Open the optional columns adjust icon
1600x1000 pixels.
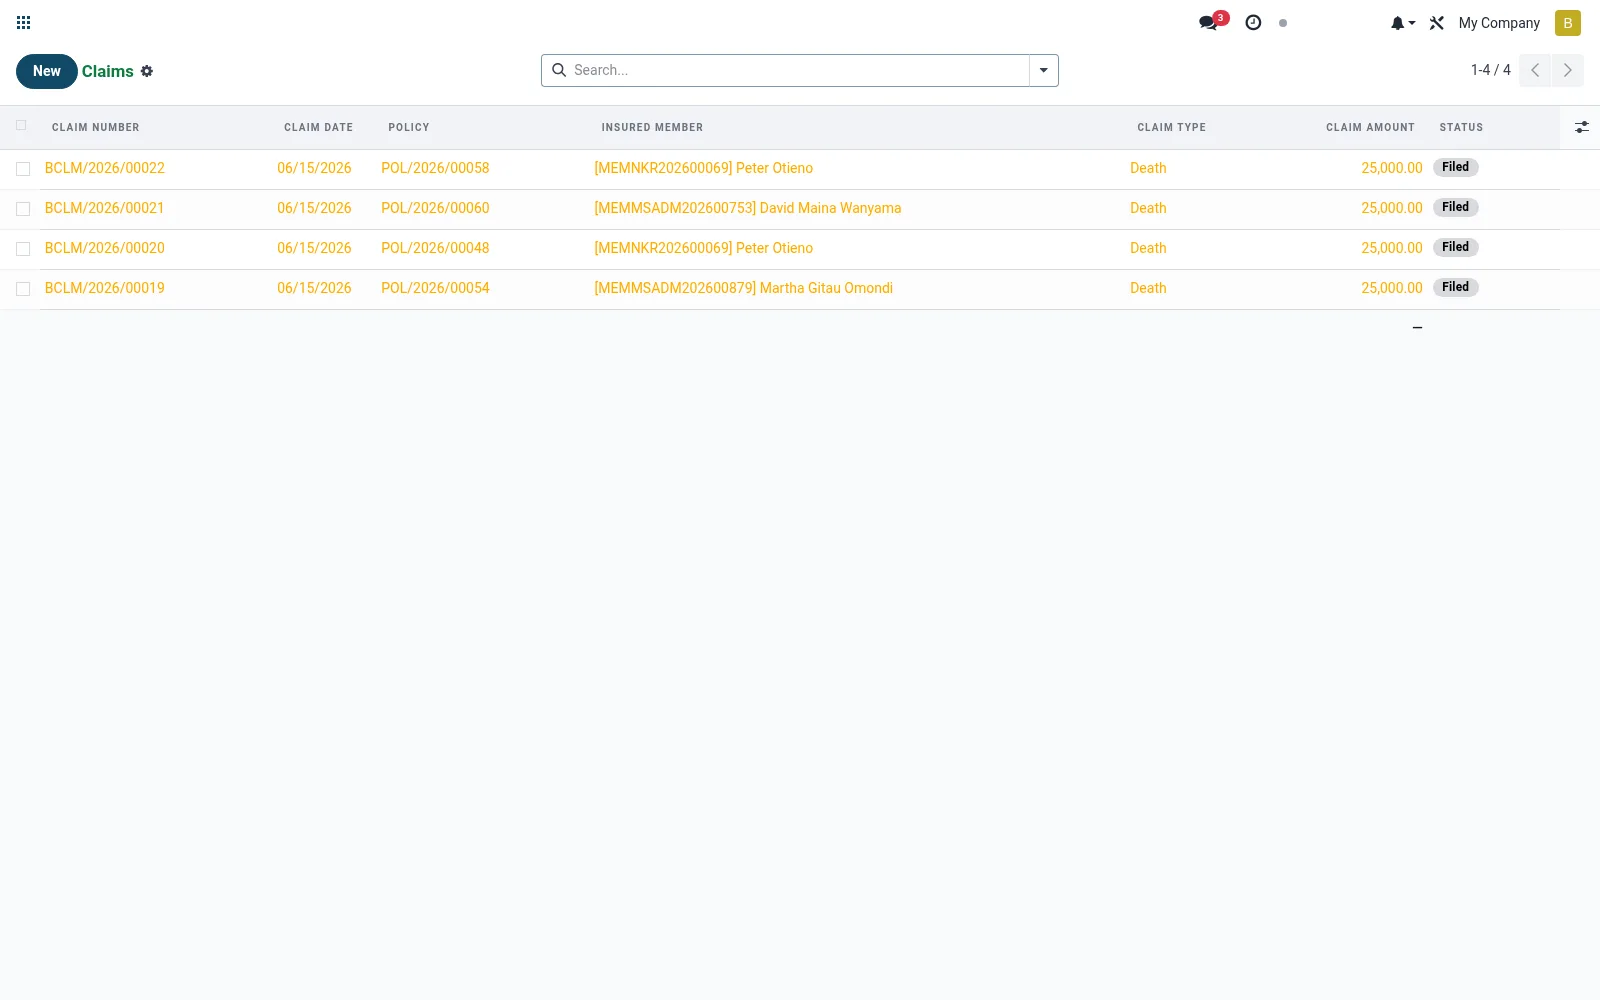[x=1581, y=127]
